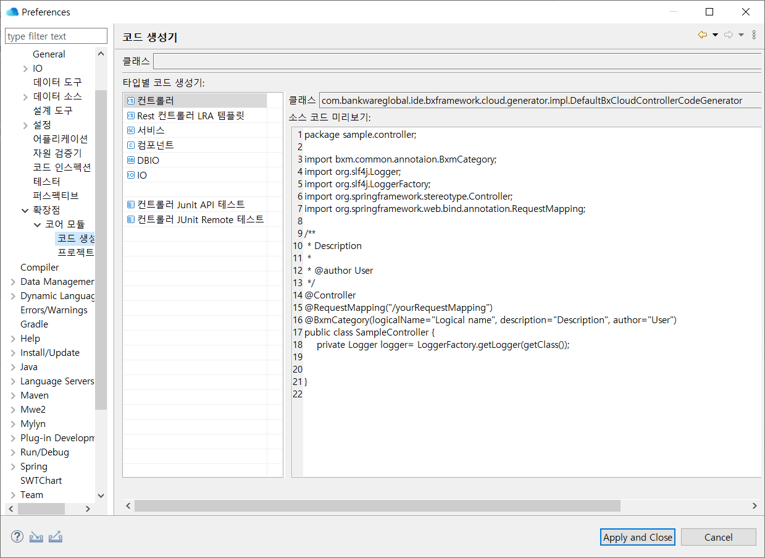Expand the Run/Debug tree node
The width and height of the screenshot is (765, 558).
pos(13,452)
